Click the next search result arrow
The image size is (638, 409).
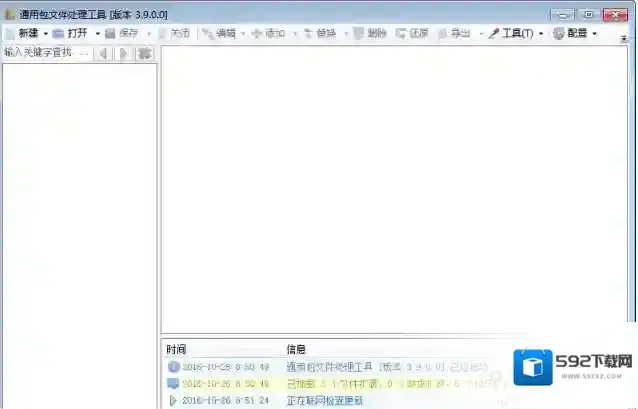tap(124, 53)
